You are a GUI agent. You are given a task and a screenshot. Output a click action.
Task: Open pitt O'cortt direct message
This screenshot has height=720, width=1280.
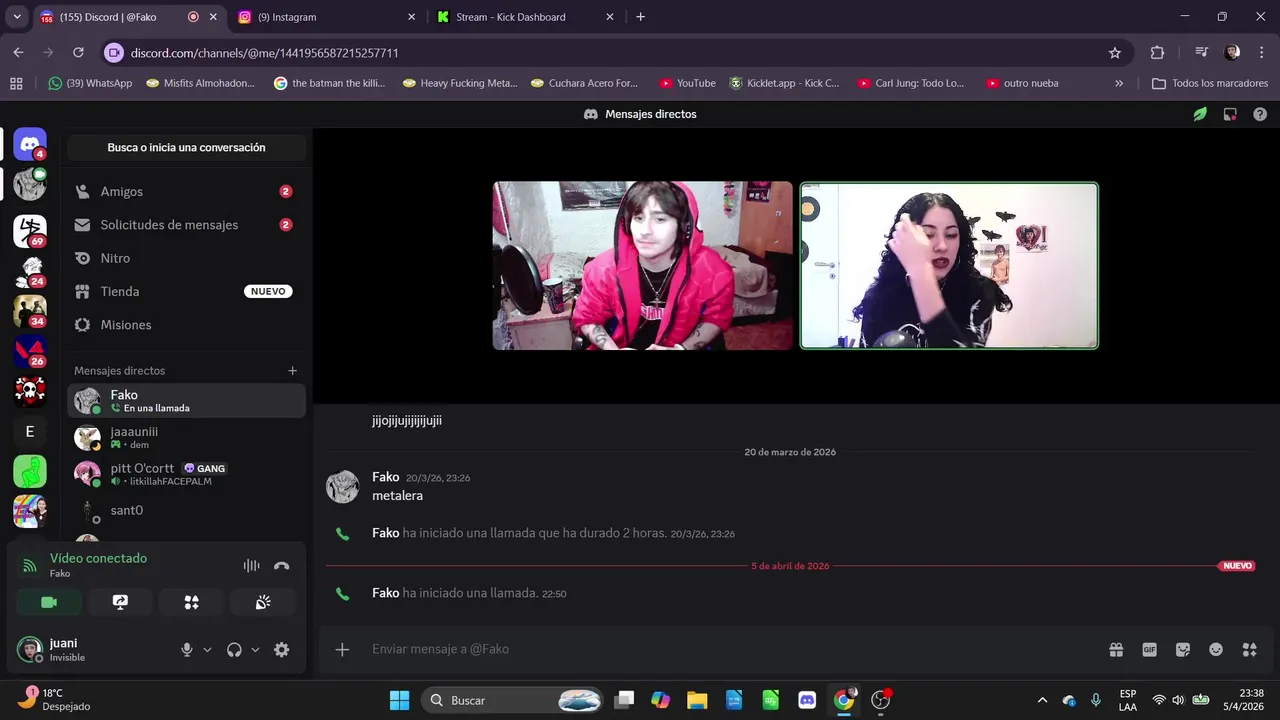(186, 474)
